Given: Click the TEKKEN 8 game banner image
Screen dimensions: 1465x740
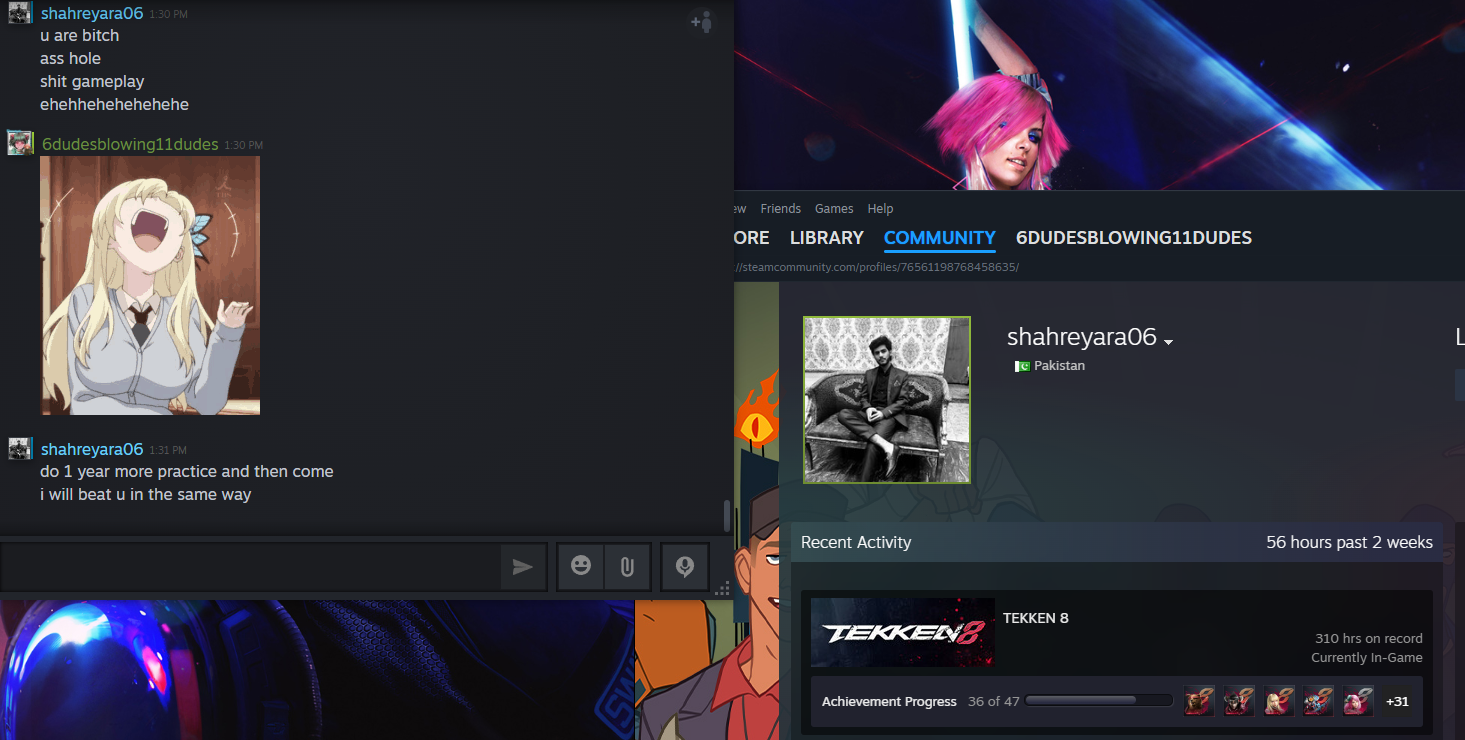Looking at the screenshot, I should 903,633.
